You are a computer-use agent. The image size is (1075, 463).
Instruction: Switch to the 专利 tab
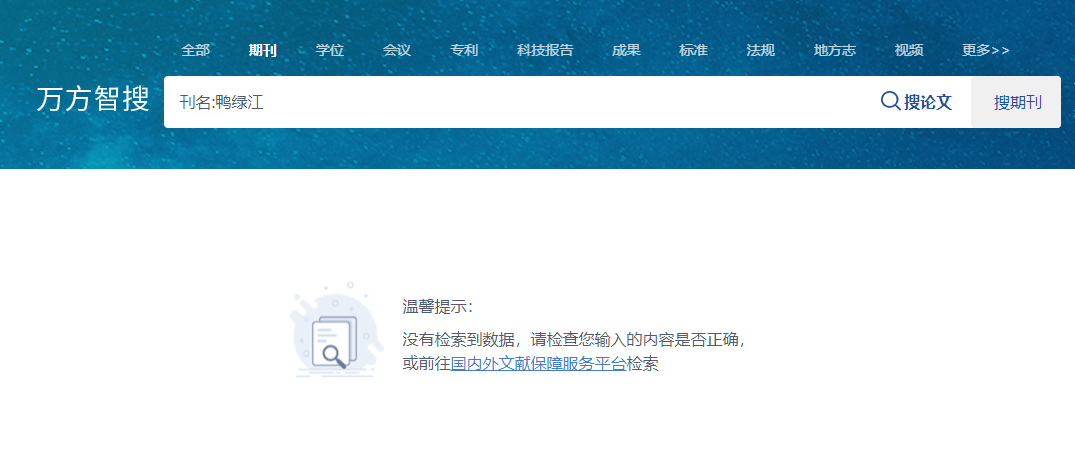[464, 50]
